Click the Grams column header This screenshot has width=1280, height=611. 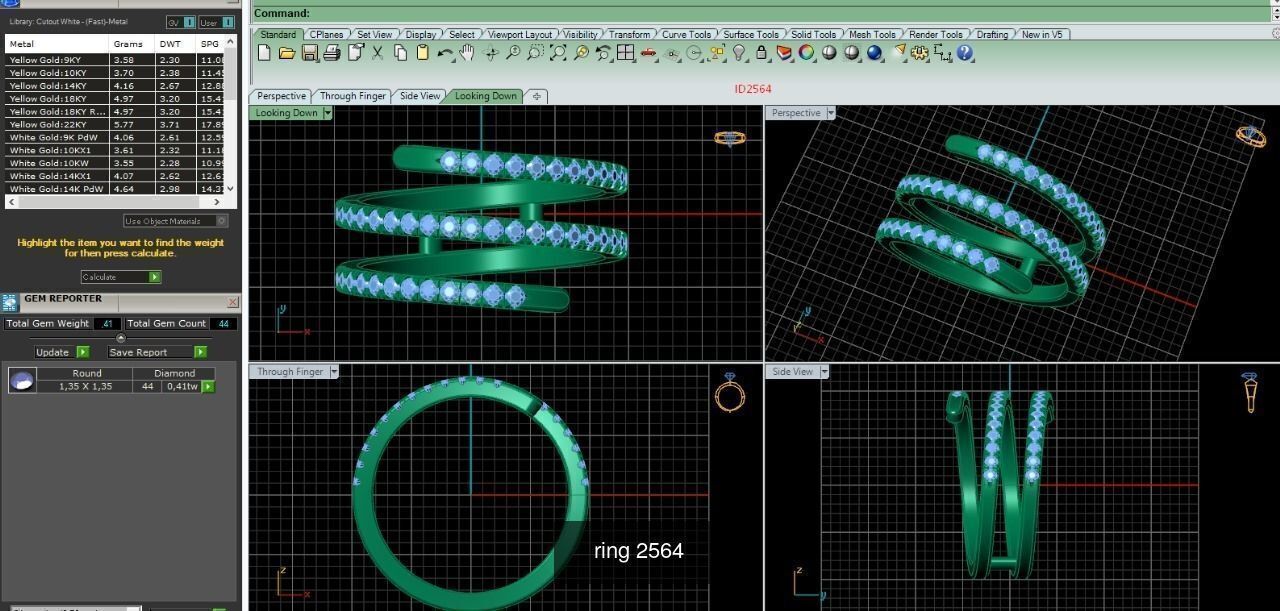tap(131, 44)
